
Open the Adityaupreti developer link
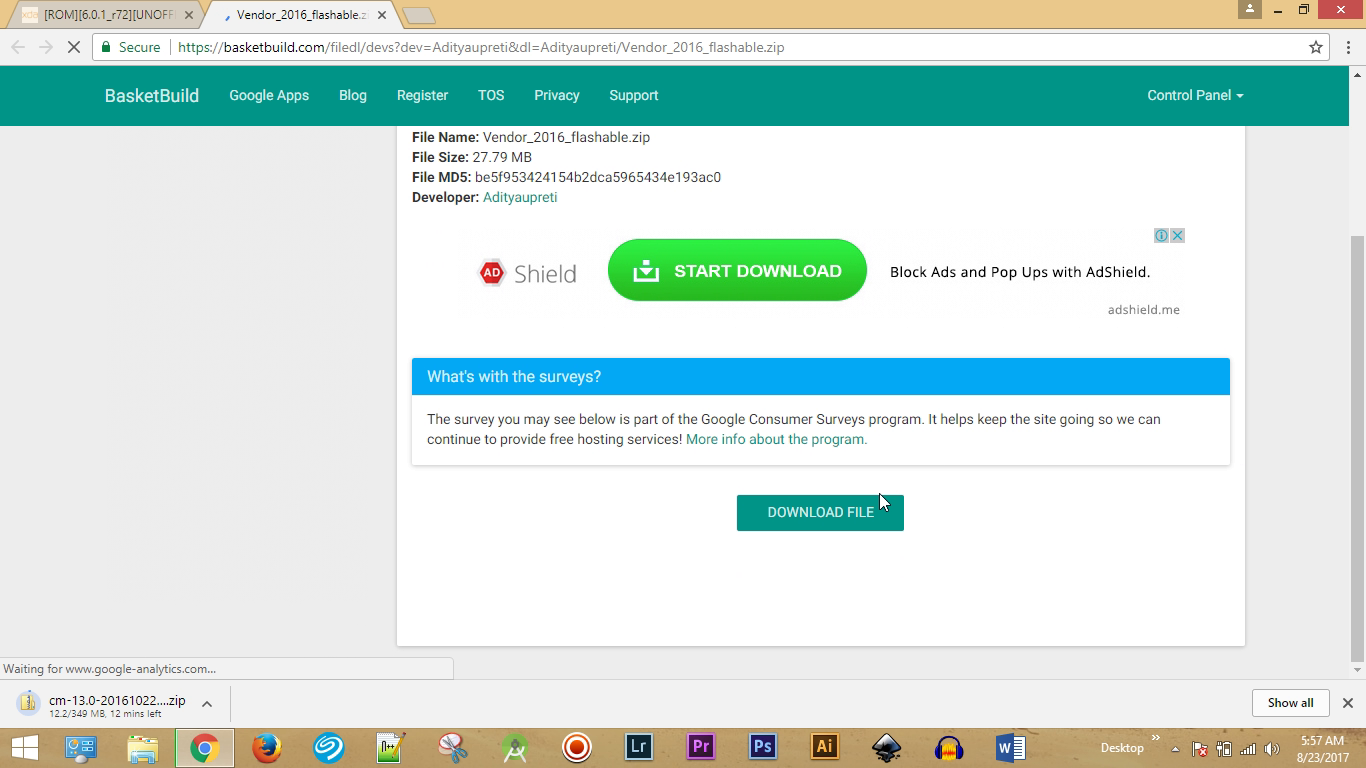520,197
